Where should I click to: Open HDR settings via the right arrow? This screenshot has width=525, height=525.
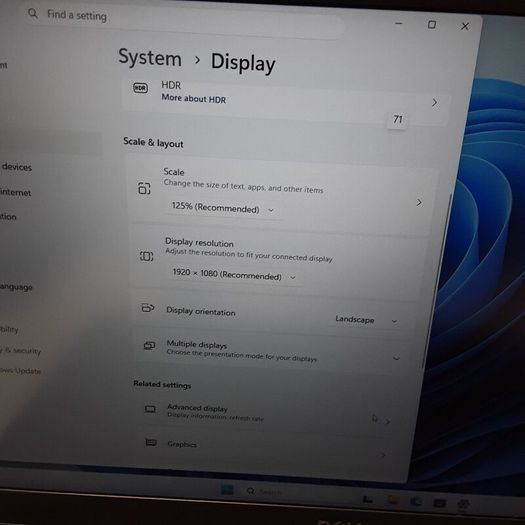tap(434, 102)
